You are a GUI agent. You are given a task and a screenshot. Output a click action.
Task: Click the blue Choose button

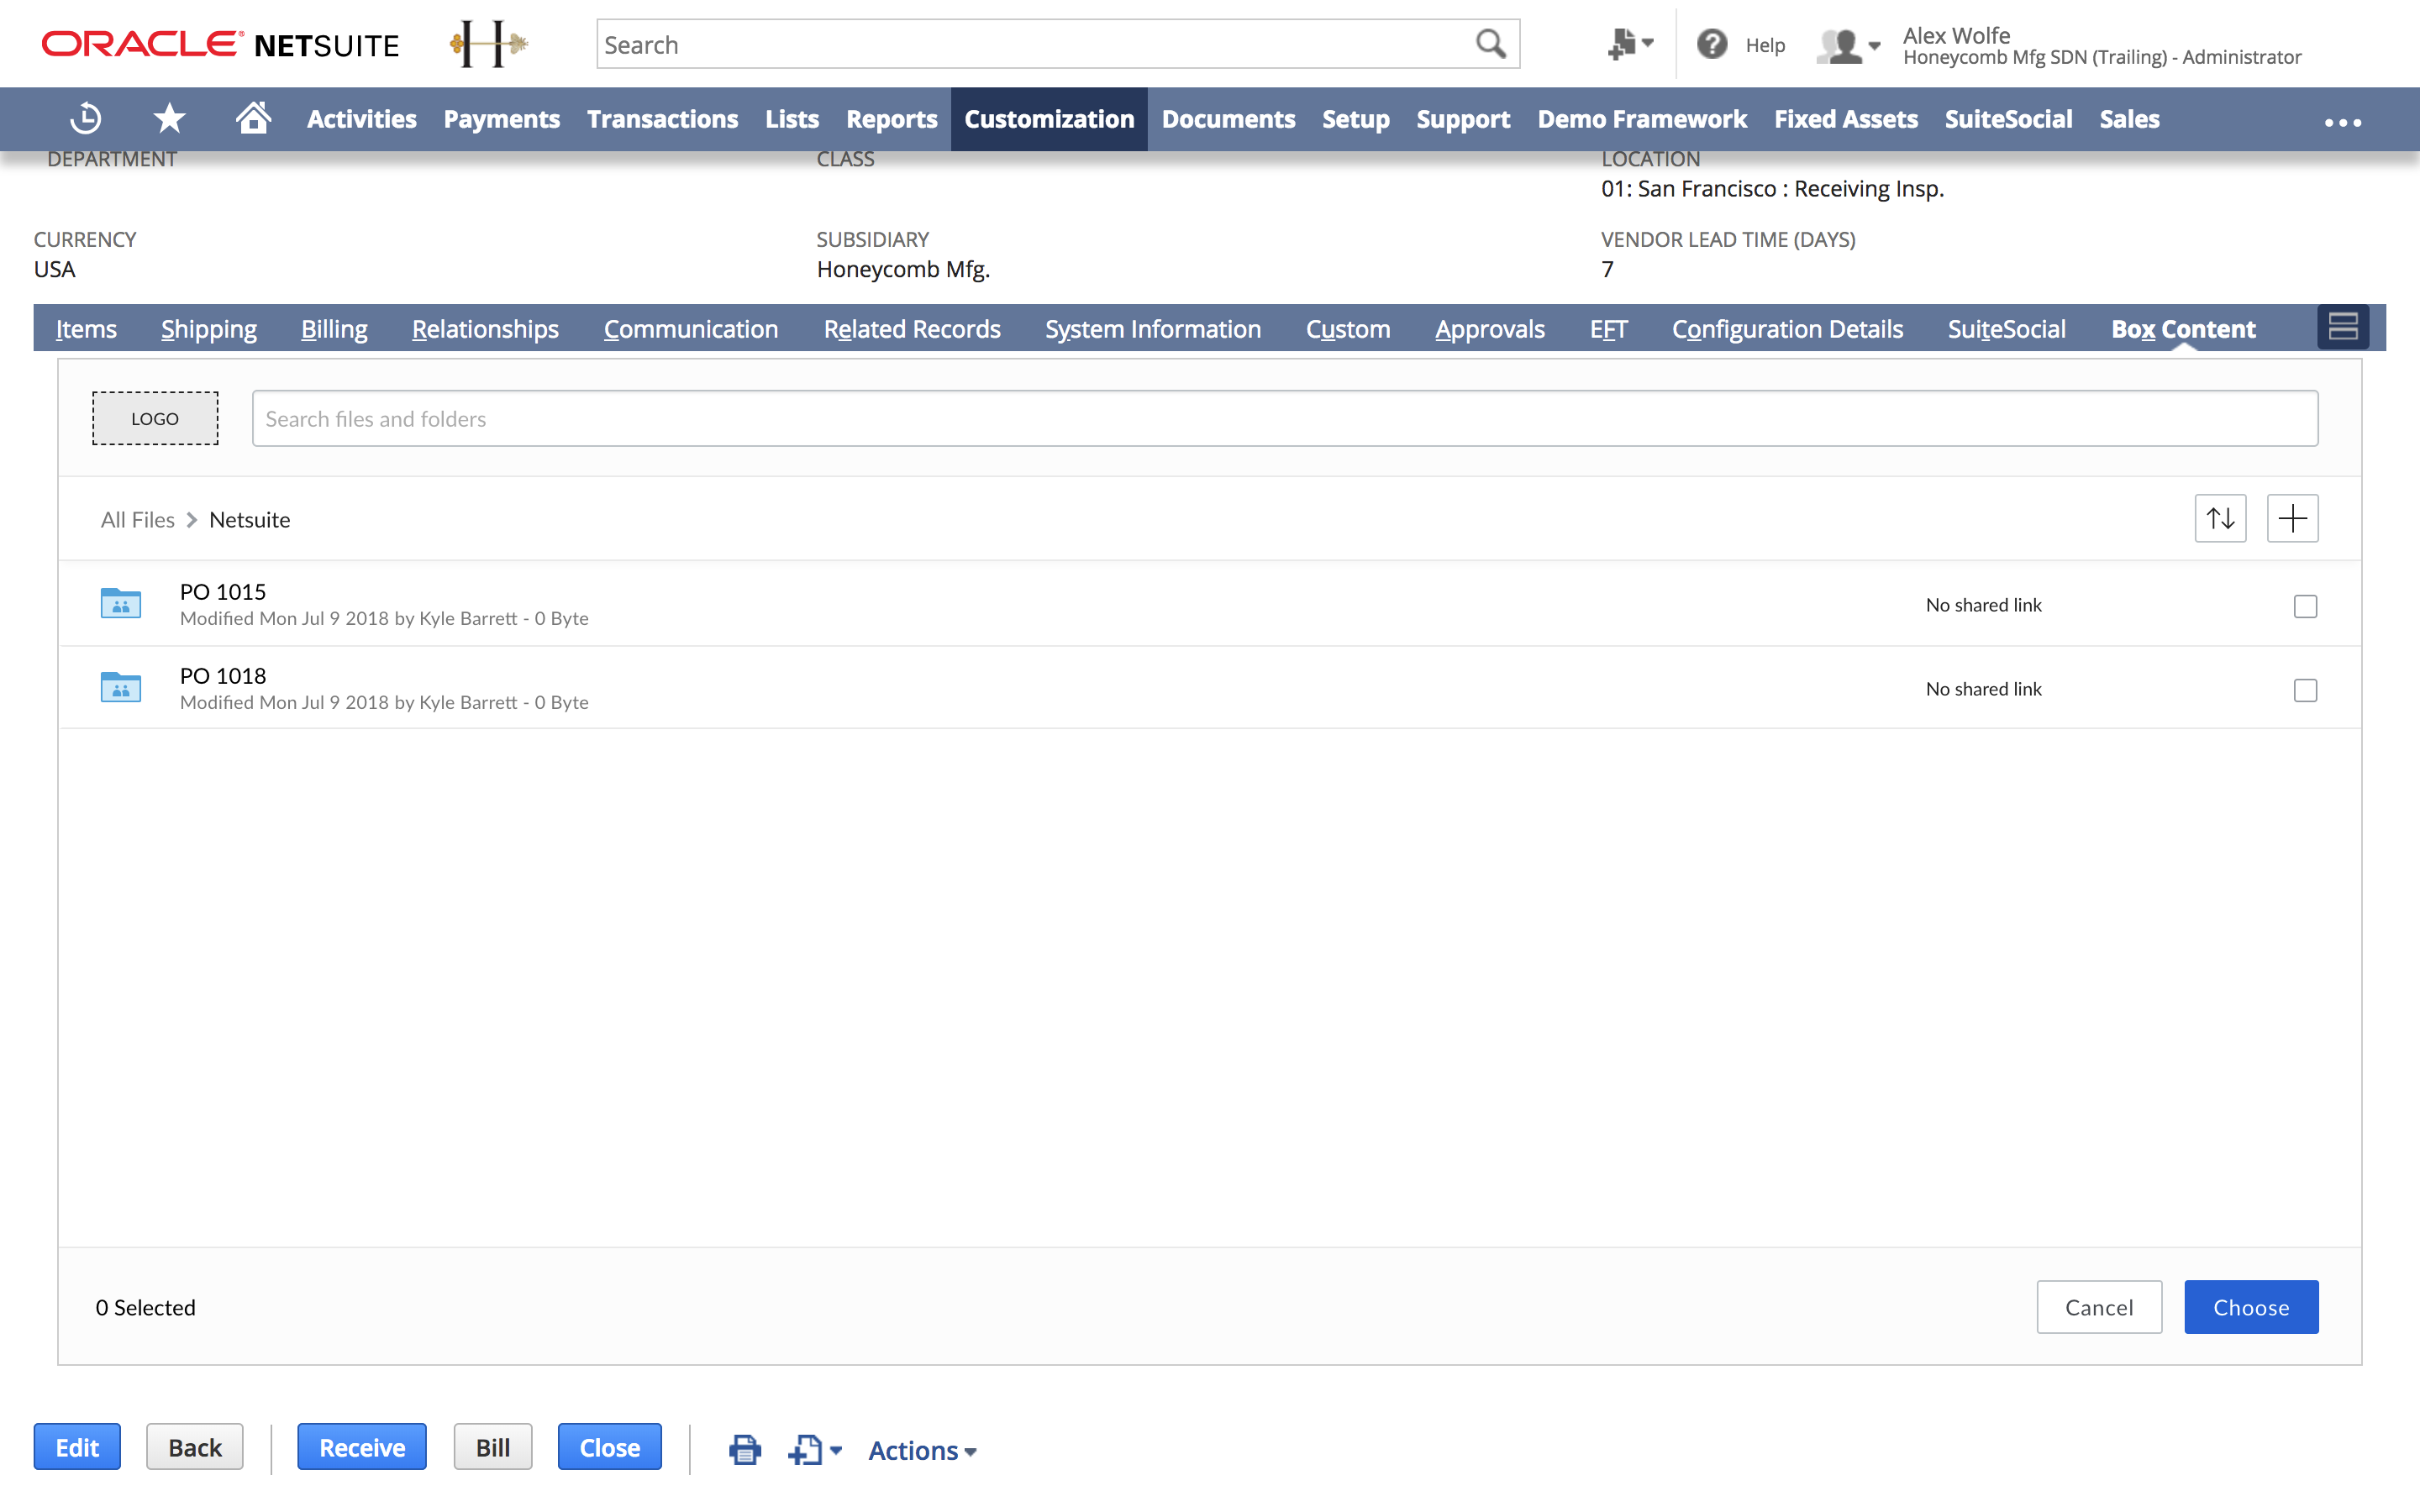coord(2250,1307)
